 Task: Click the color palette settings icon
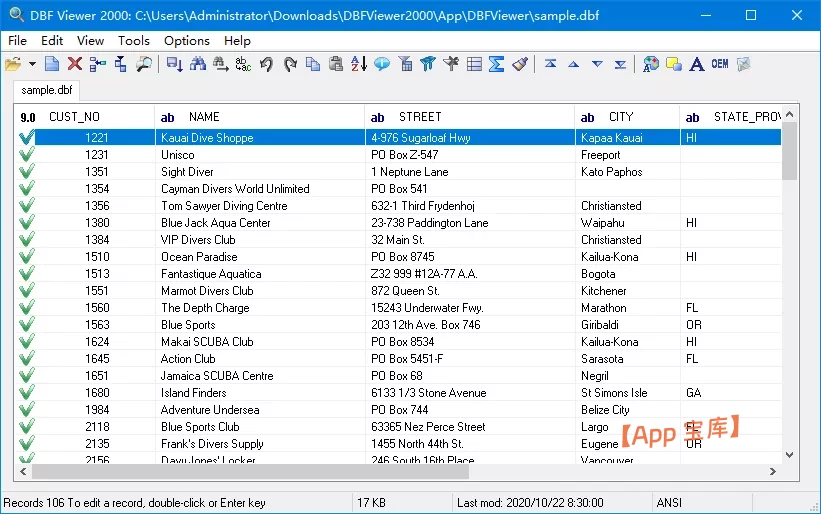click(651, 64)
